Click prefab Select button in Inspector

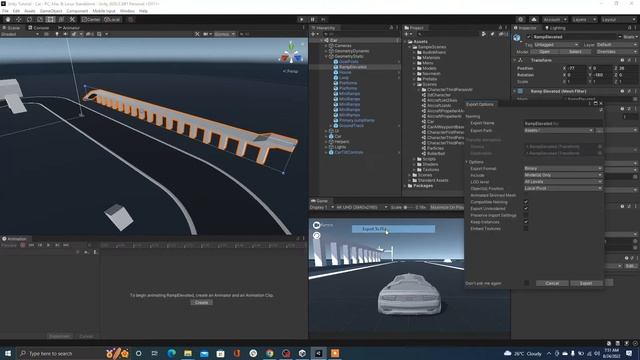click(x=575, y=52)
